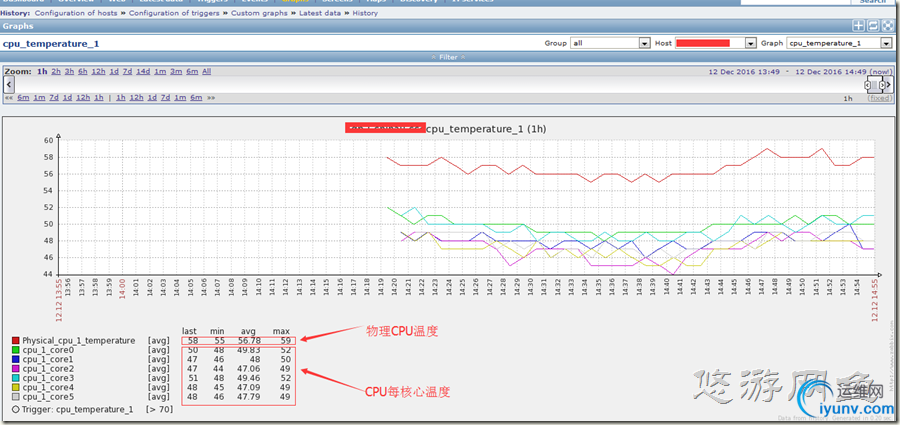Click the start date 12 Dec 2016 13:49
900x425 pixels.
tap(744, 72)
